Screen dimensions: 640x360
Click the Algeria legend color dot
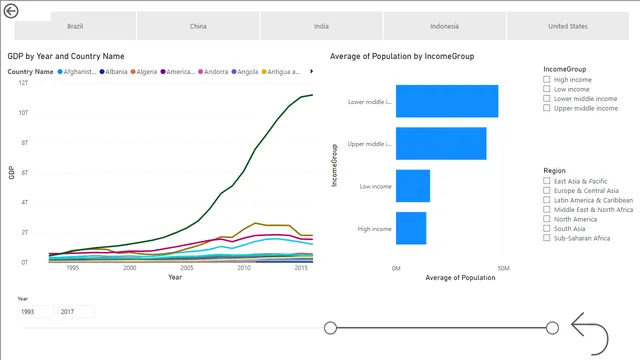(133, 72)
